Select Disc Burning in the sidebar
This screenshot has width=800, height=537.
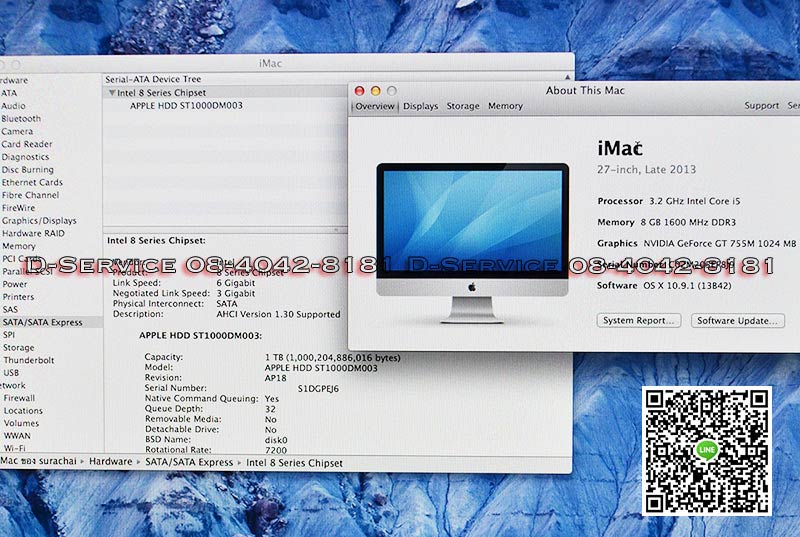coord(28,169)
